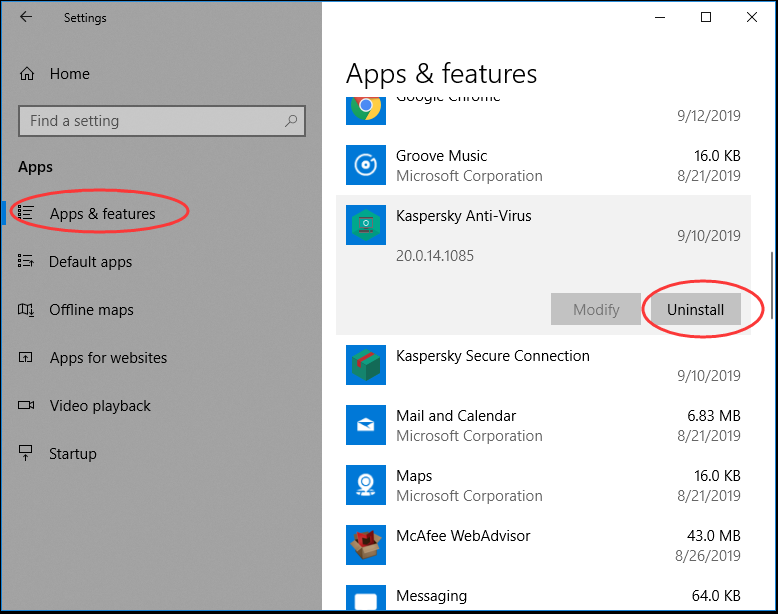The height and width of the screenshot is (614, 778).
Task: Click the Home house icon
Action: click(x=27, y=74)
